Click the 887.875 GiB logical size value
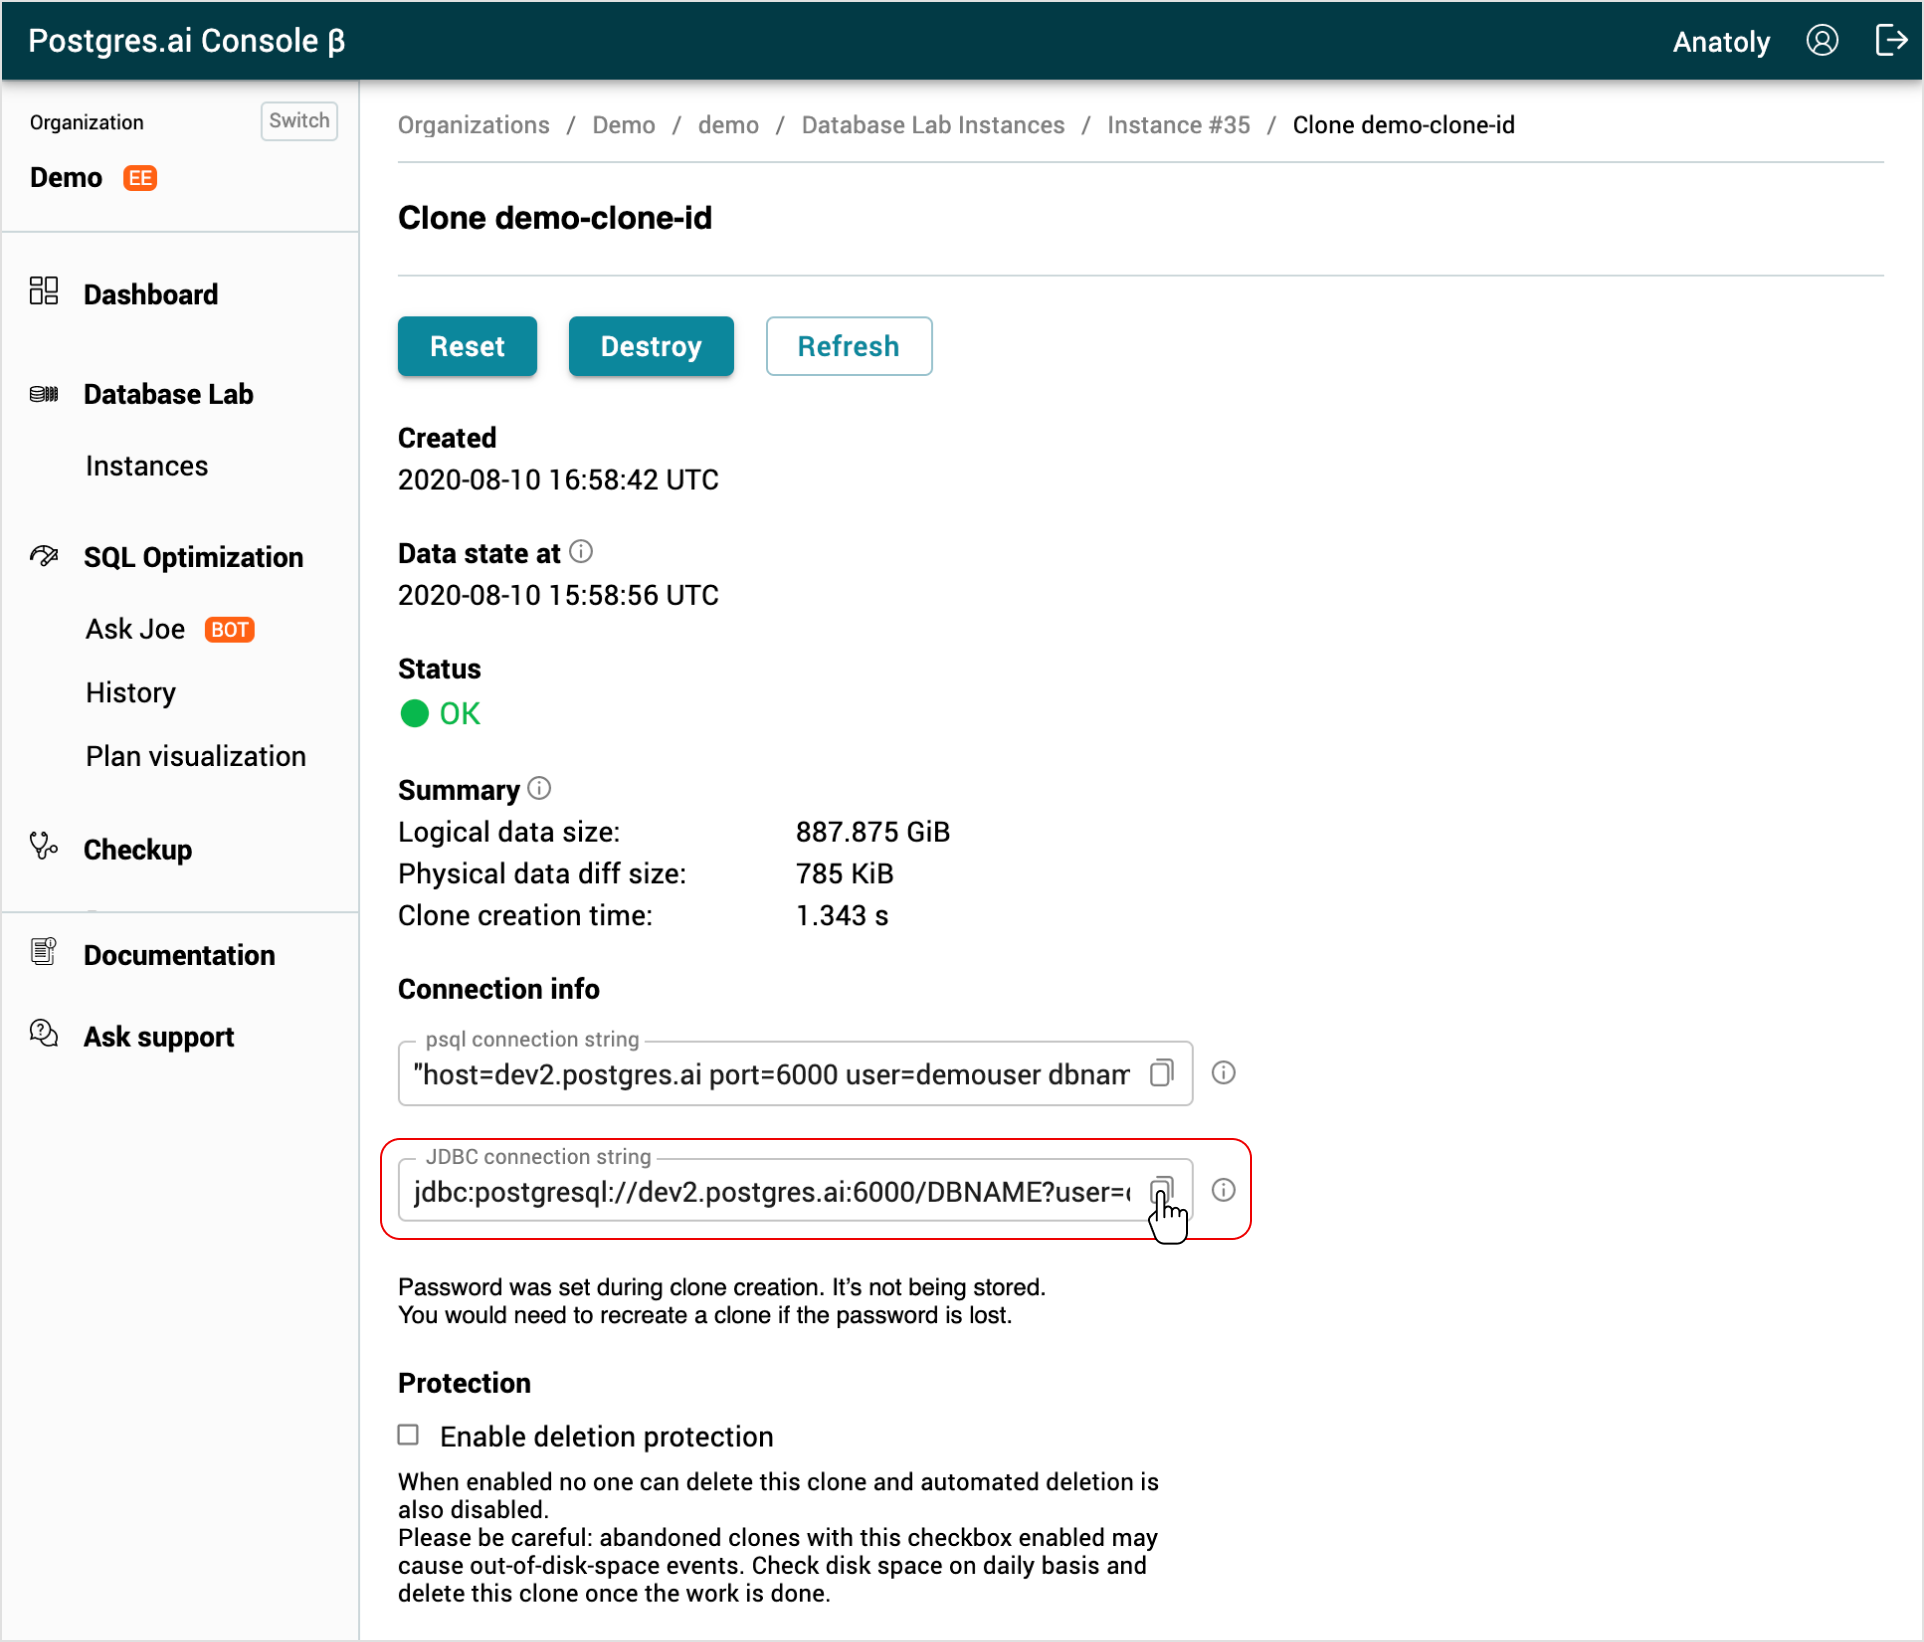 pyautogui.click(x=873, y=832)
